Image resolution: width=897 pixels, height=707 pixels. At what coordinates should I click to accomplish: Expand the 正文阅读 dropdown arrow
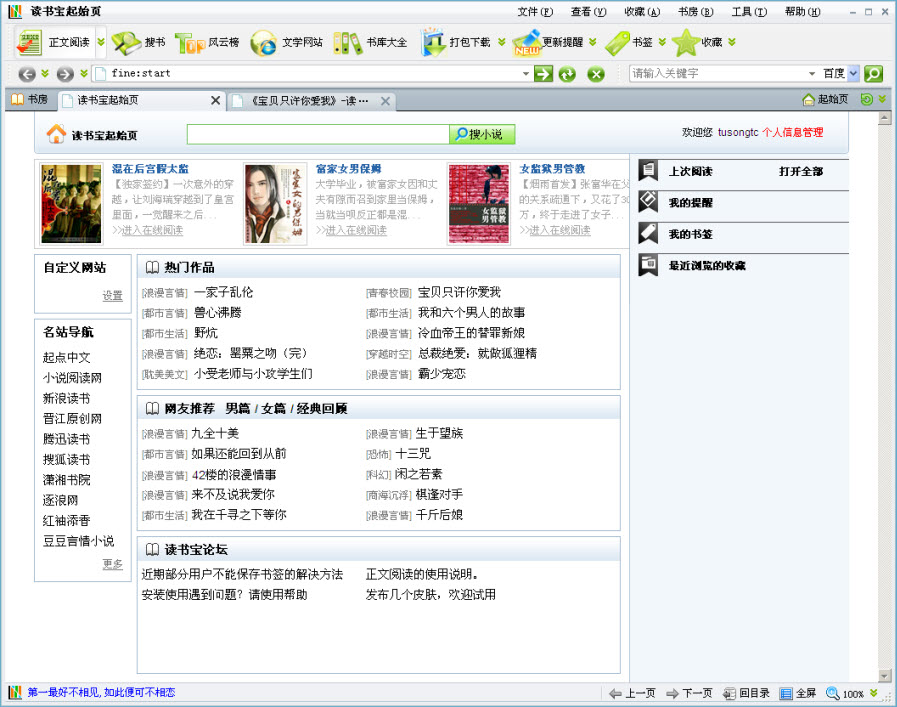click(x=100, y=43)
